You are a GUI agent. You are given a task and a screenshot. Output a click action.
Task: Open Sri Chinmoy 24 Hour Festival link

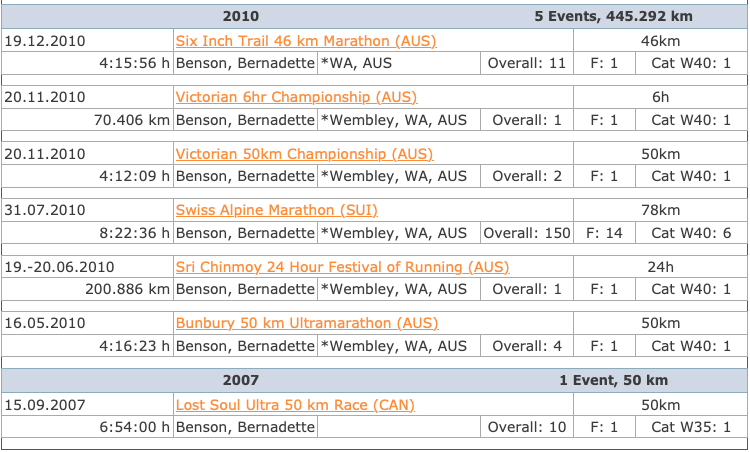click(342, 266)
